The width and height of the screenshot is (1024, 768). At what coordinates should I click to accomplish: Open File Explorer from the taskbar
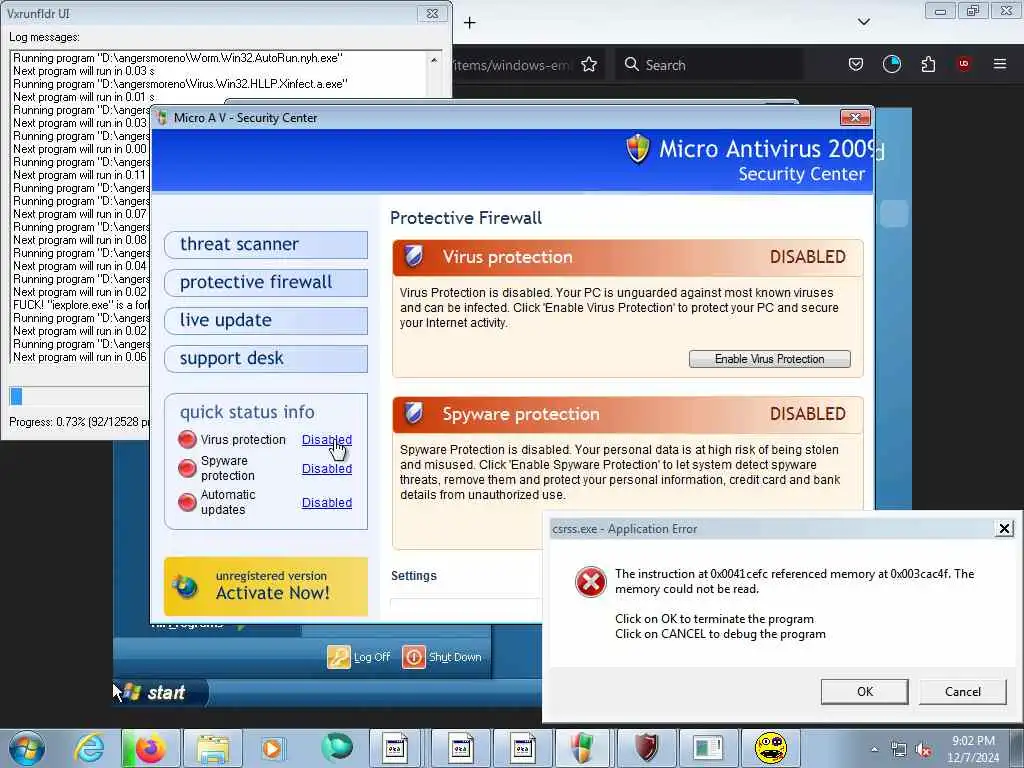[x=213, y=748]
